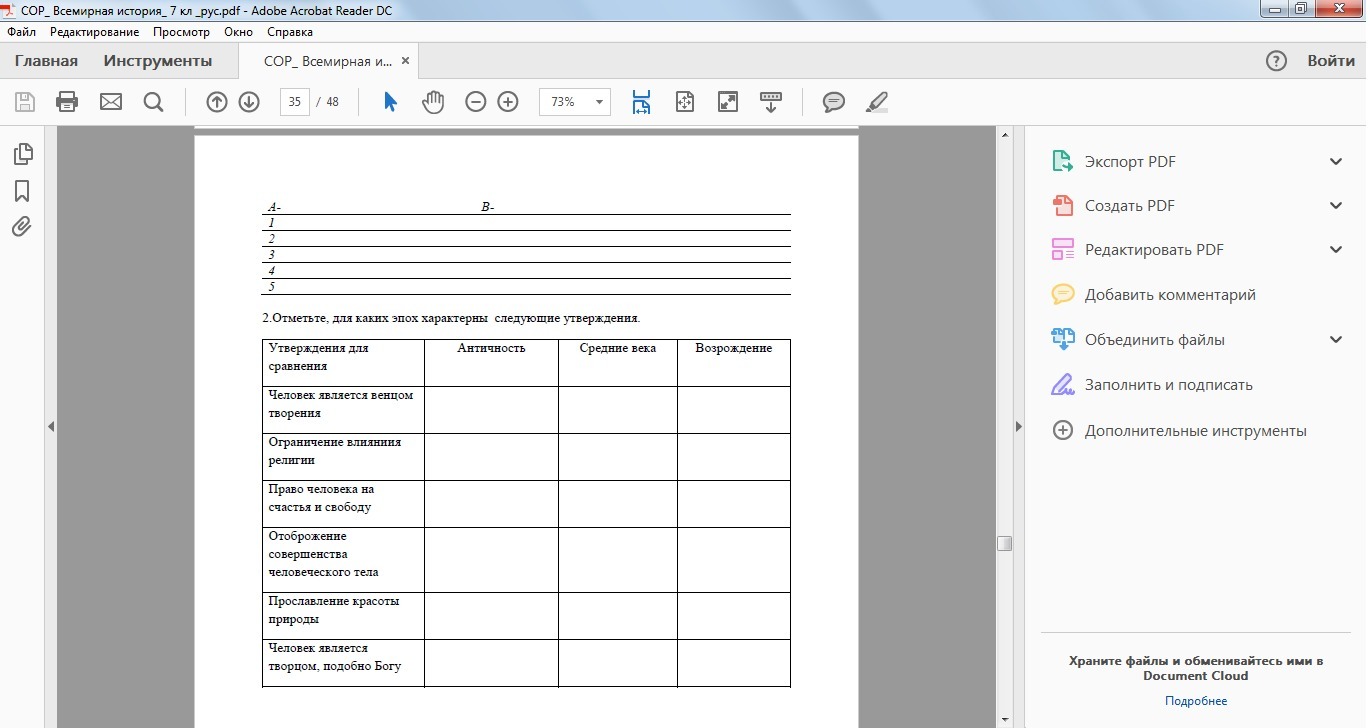This screenshot has width=1370, height=728.
Task: Click the Экспорт PDF tool icon
Action: click(x=1062, y=162)
